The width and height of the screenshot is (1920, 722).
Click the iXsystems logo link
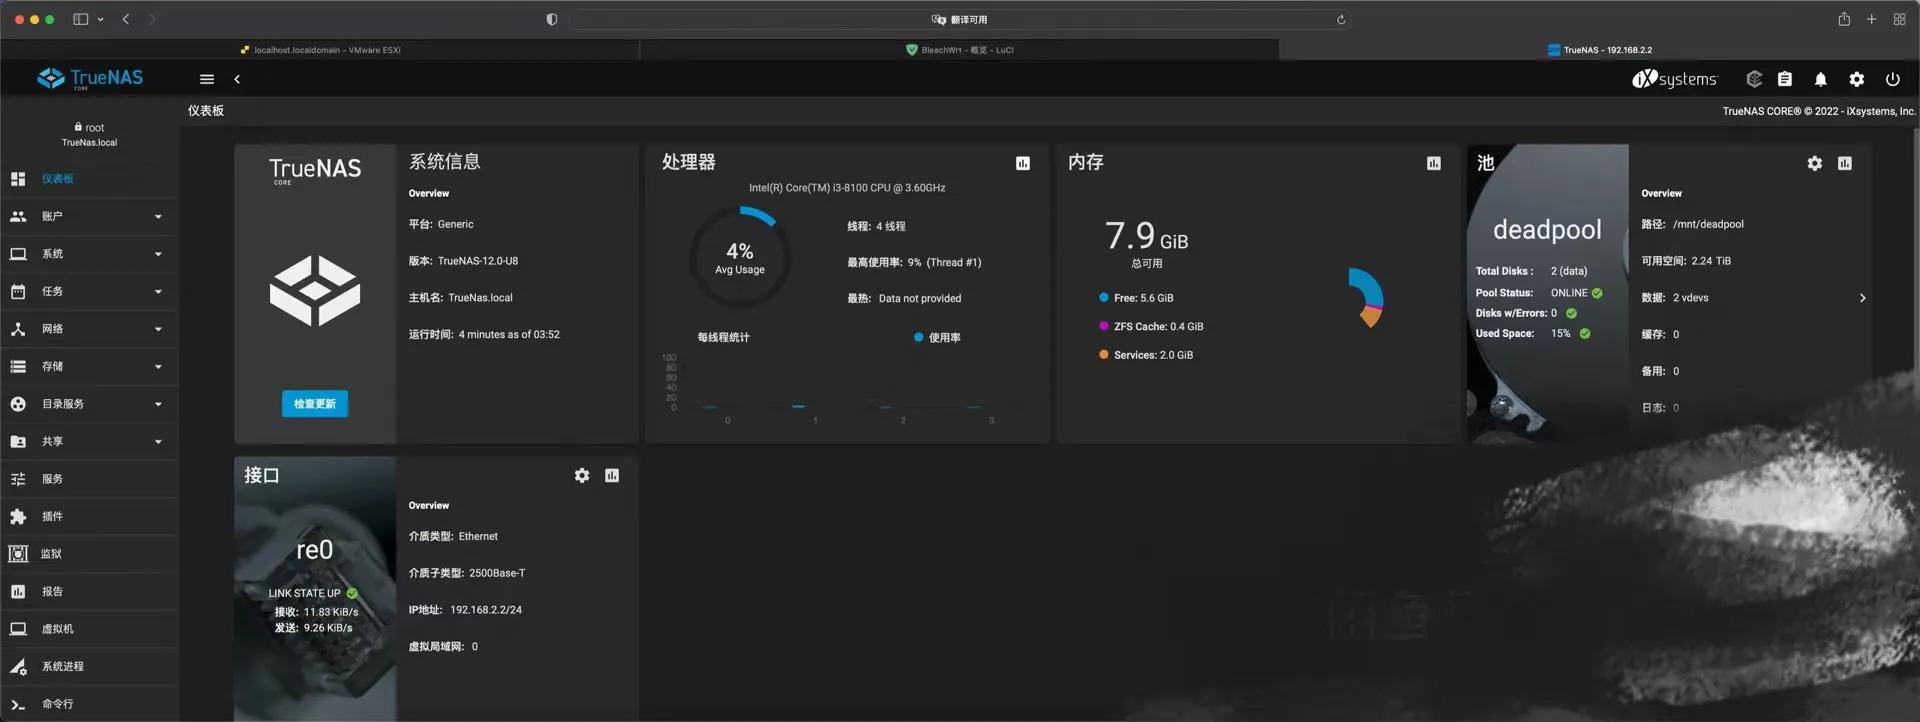1674,79
